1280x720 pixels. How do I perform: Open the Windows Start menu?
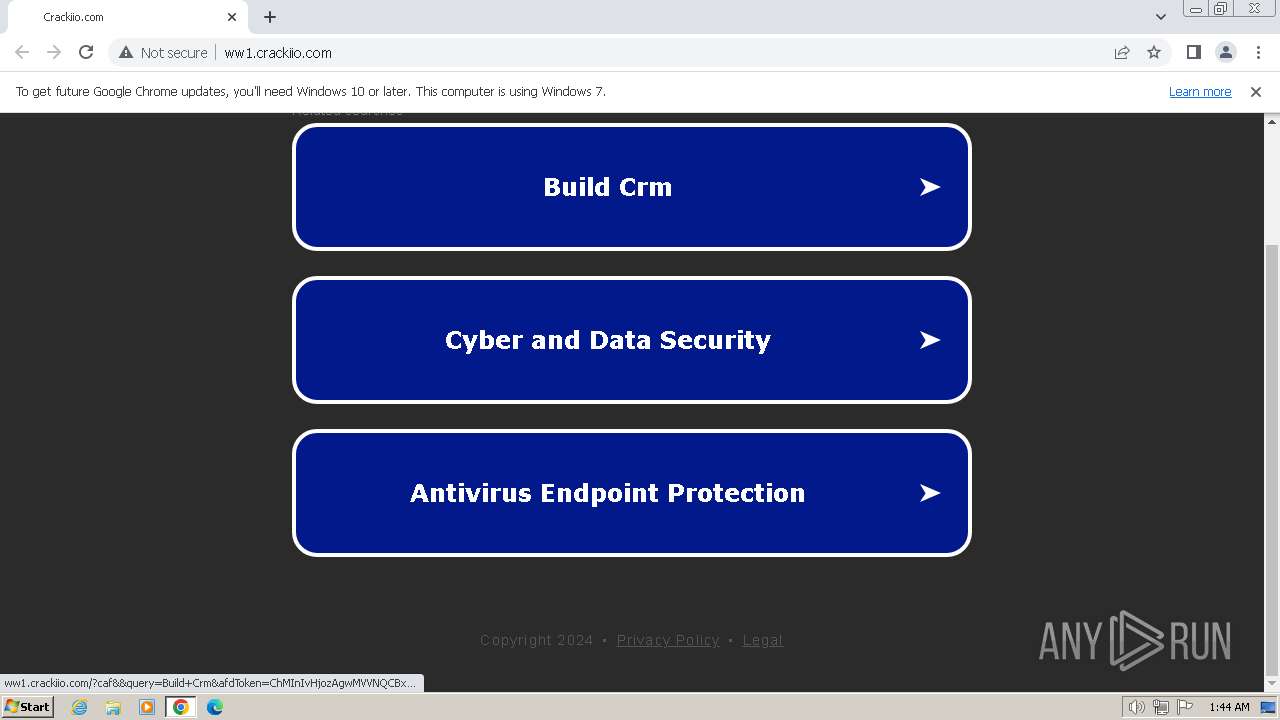point(28,707)
